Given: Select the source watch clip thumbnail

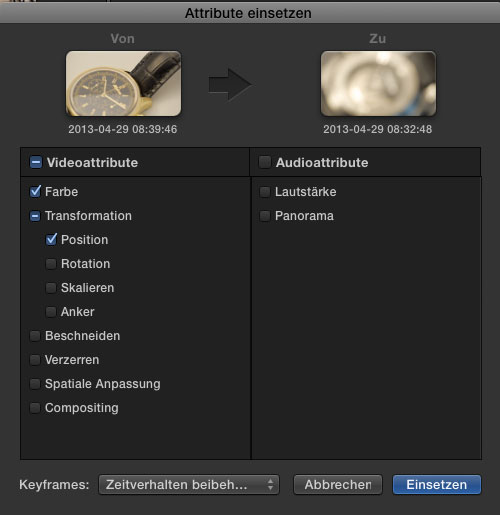Looking at the screenshot, I should pyautogui.click(x=123, y=84).
